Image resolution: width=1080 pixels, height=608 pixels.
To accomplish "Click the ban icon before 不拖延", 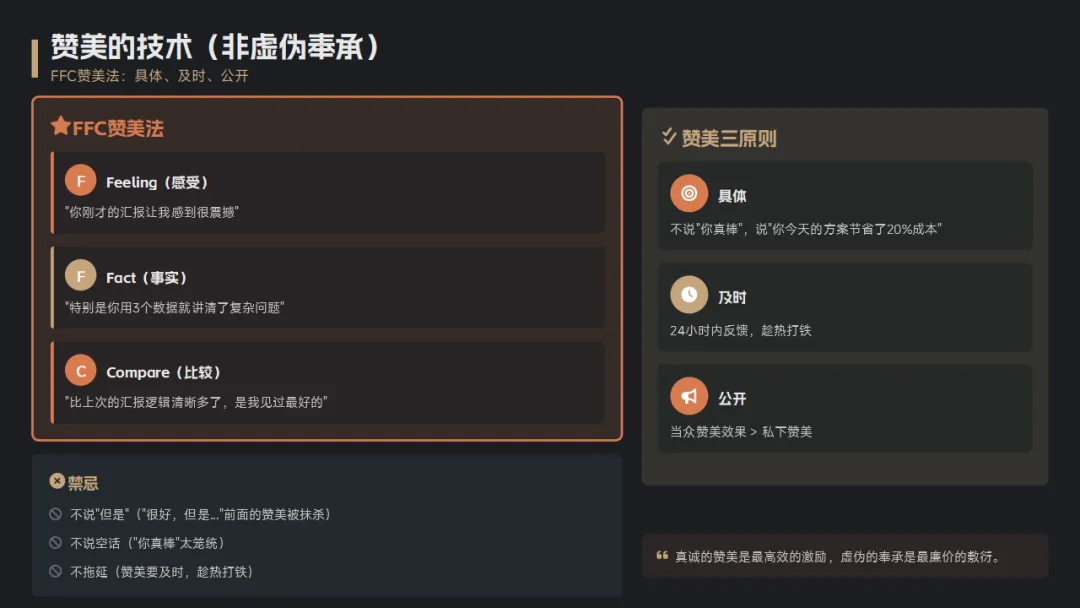I will click(x=56, y=571).
